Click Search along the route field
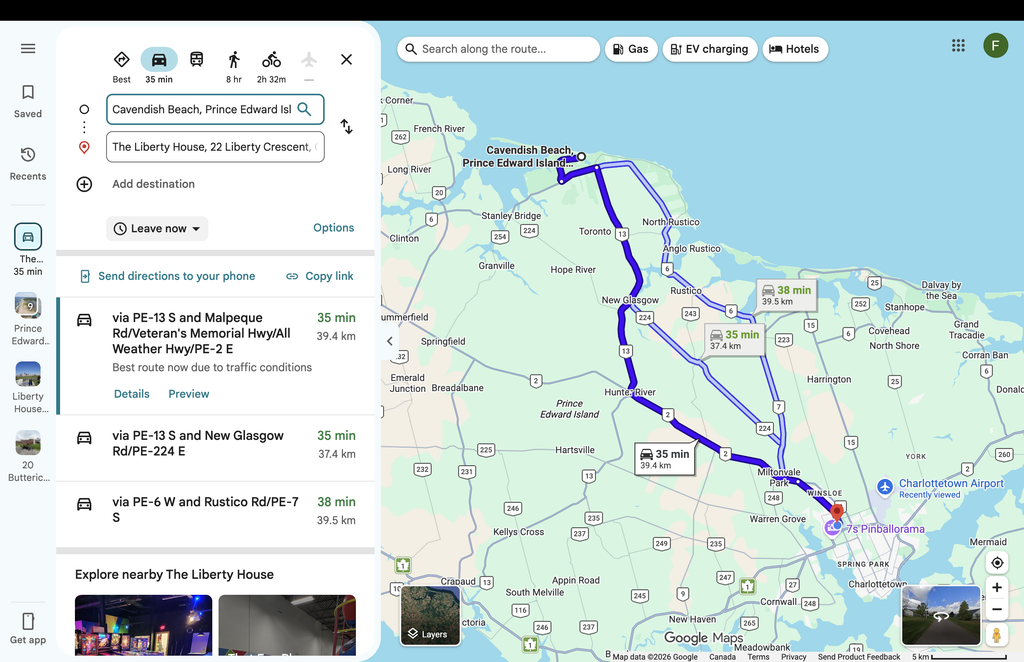Viewport: 1024px width, 662px height. [x=498, y=49]
